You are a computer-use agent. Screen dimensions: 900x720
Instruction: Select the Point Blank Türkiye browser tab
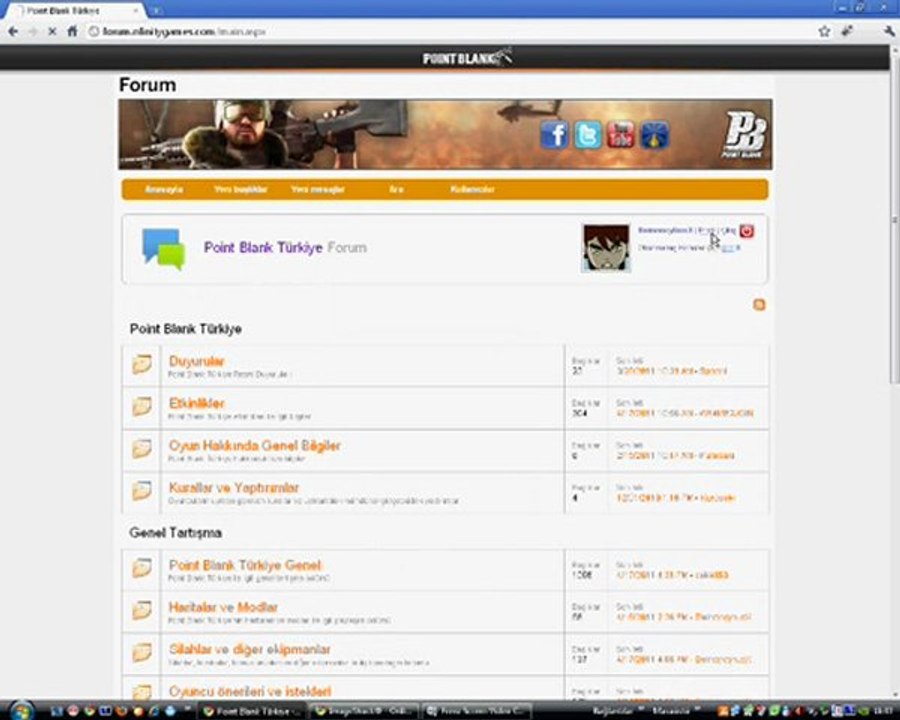point(73,10)
